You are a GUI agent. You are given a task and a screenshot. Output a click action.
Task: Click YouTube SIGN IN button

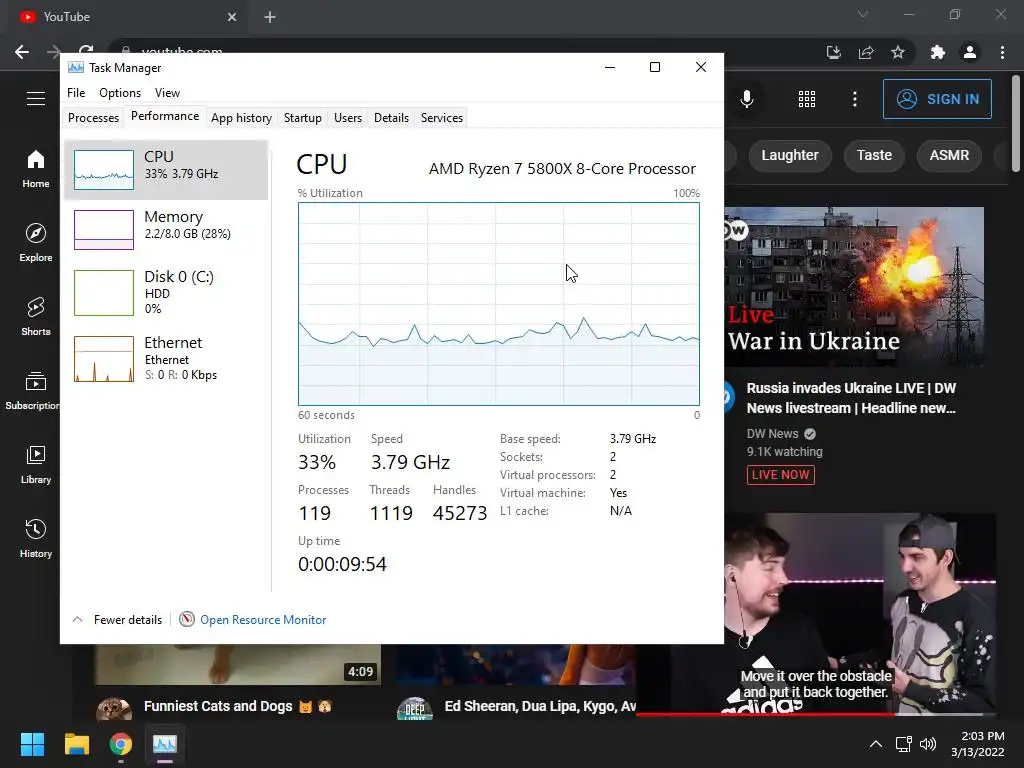tap(937, 99)
